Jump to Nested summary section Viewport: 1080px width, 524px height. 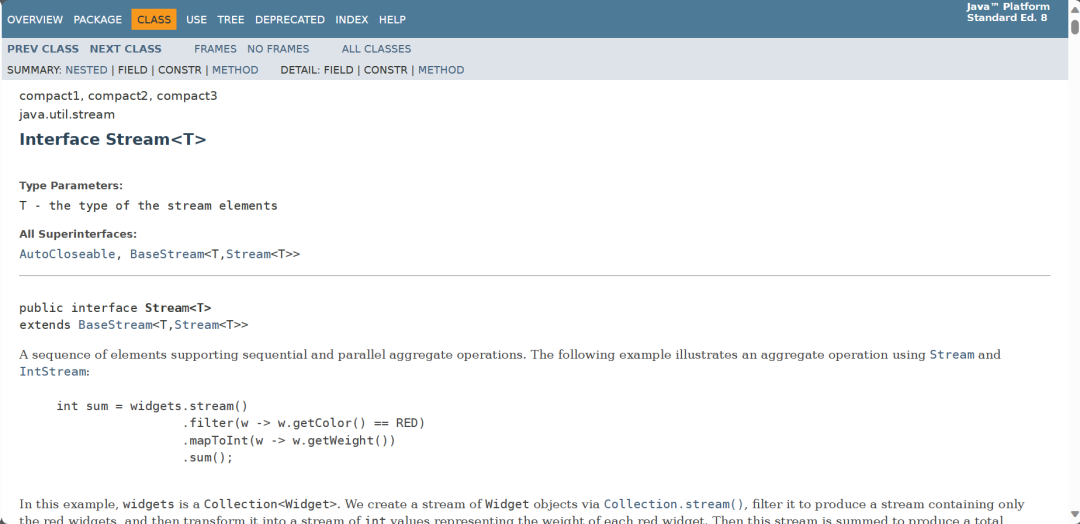(86, 70)
